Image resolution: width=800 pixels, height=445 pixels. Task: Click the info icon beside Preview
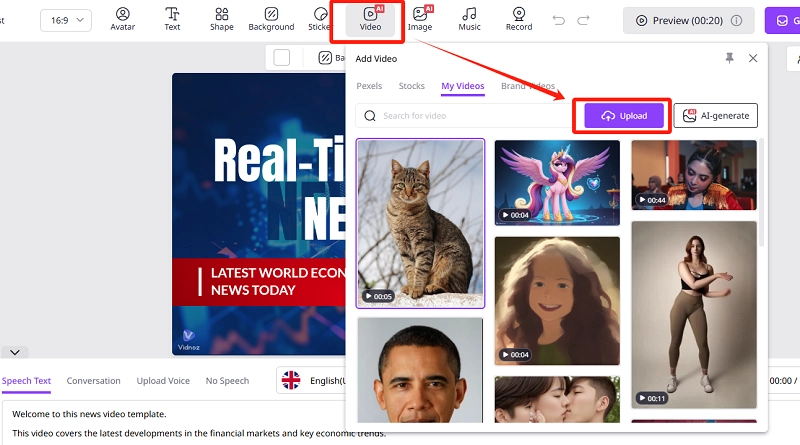pos(736,20)
